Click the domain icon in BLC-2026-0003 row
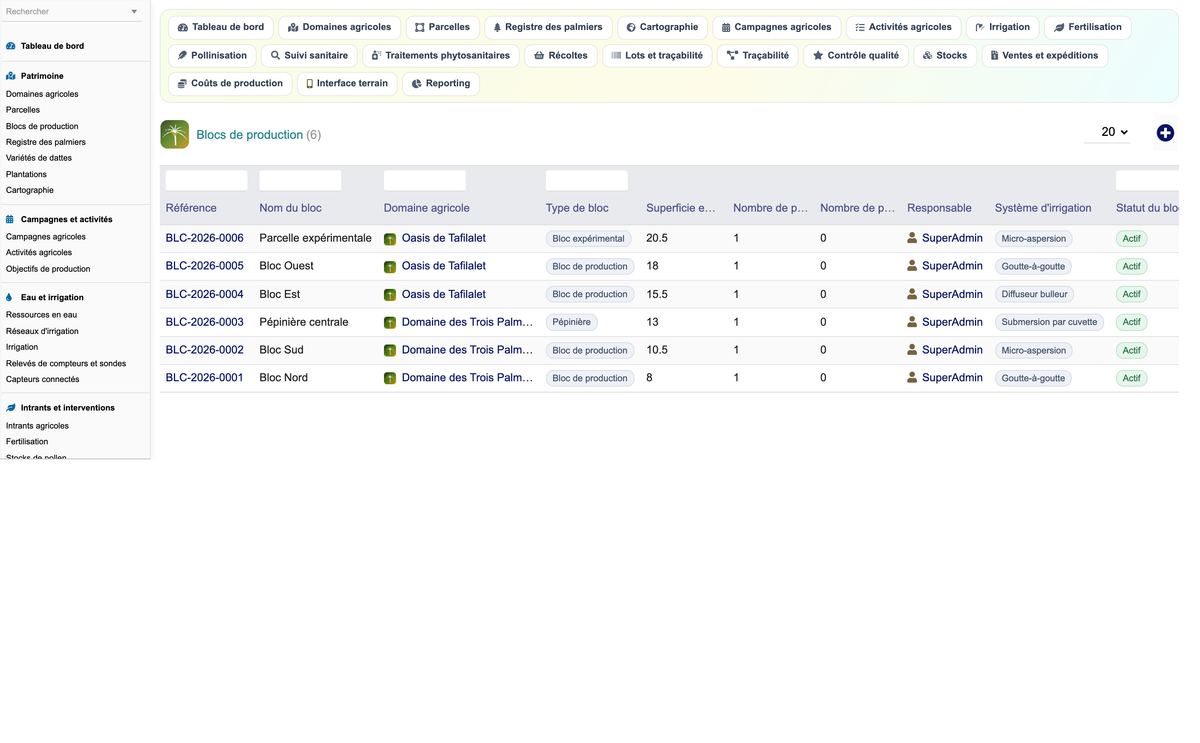This screenshot has height=743, width=1200. [x=390, y=323]
